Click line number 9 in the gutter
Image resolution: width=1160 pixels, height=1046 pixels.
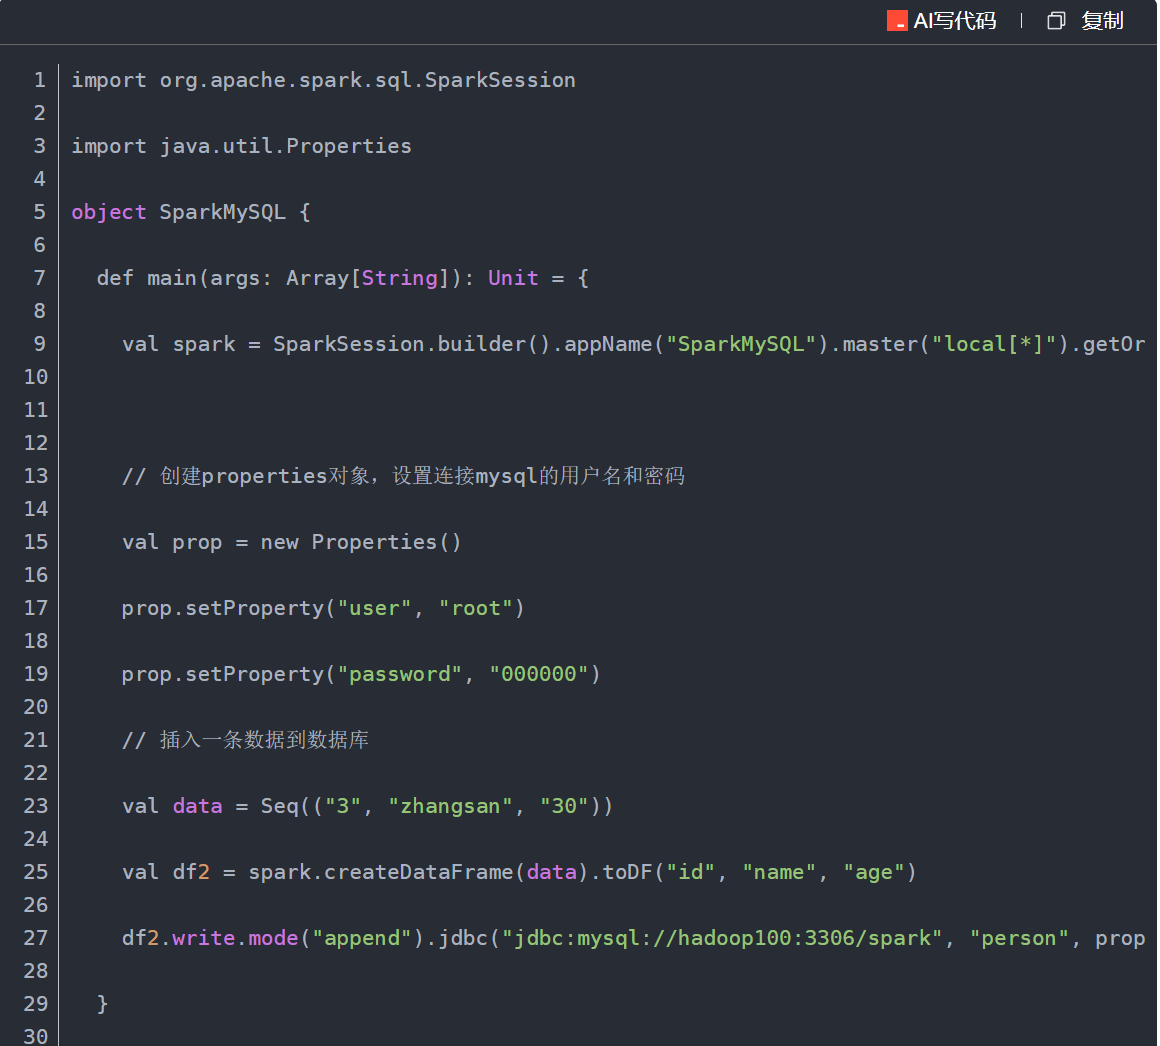38,344
